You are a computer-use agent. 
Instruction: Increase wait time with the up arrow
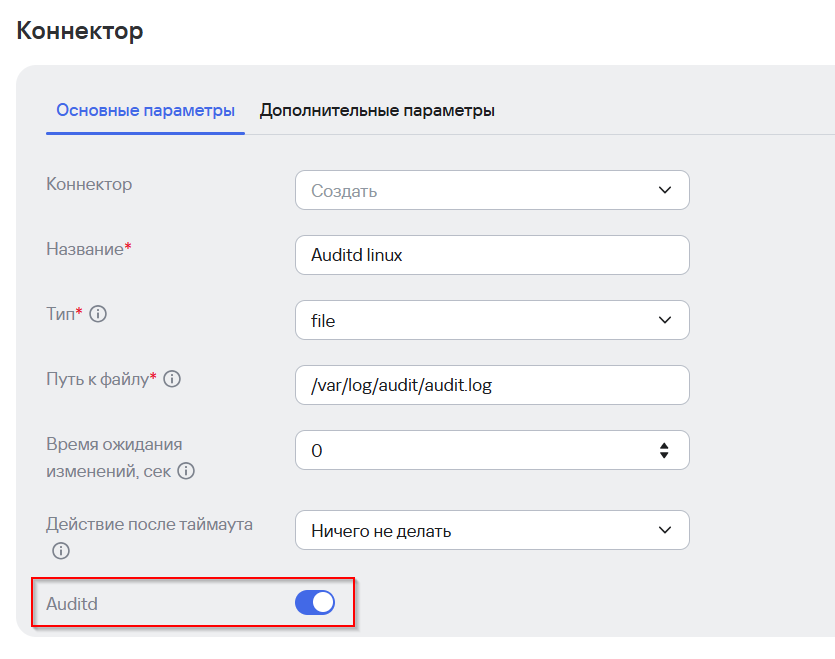(664, 445)
